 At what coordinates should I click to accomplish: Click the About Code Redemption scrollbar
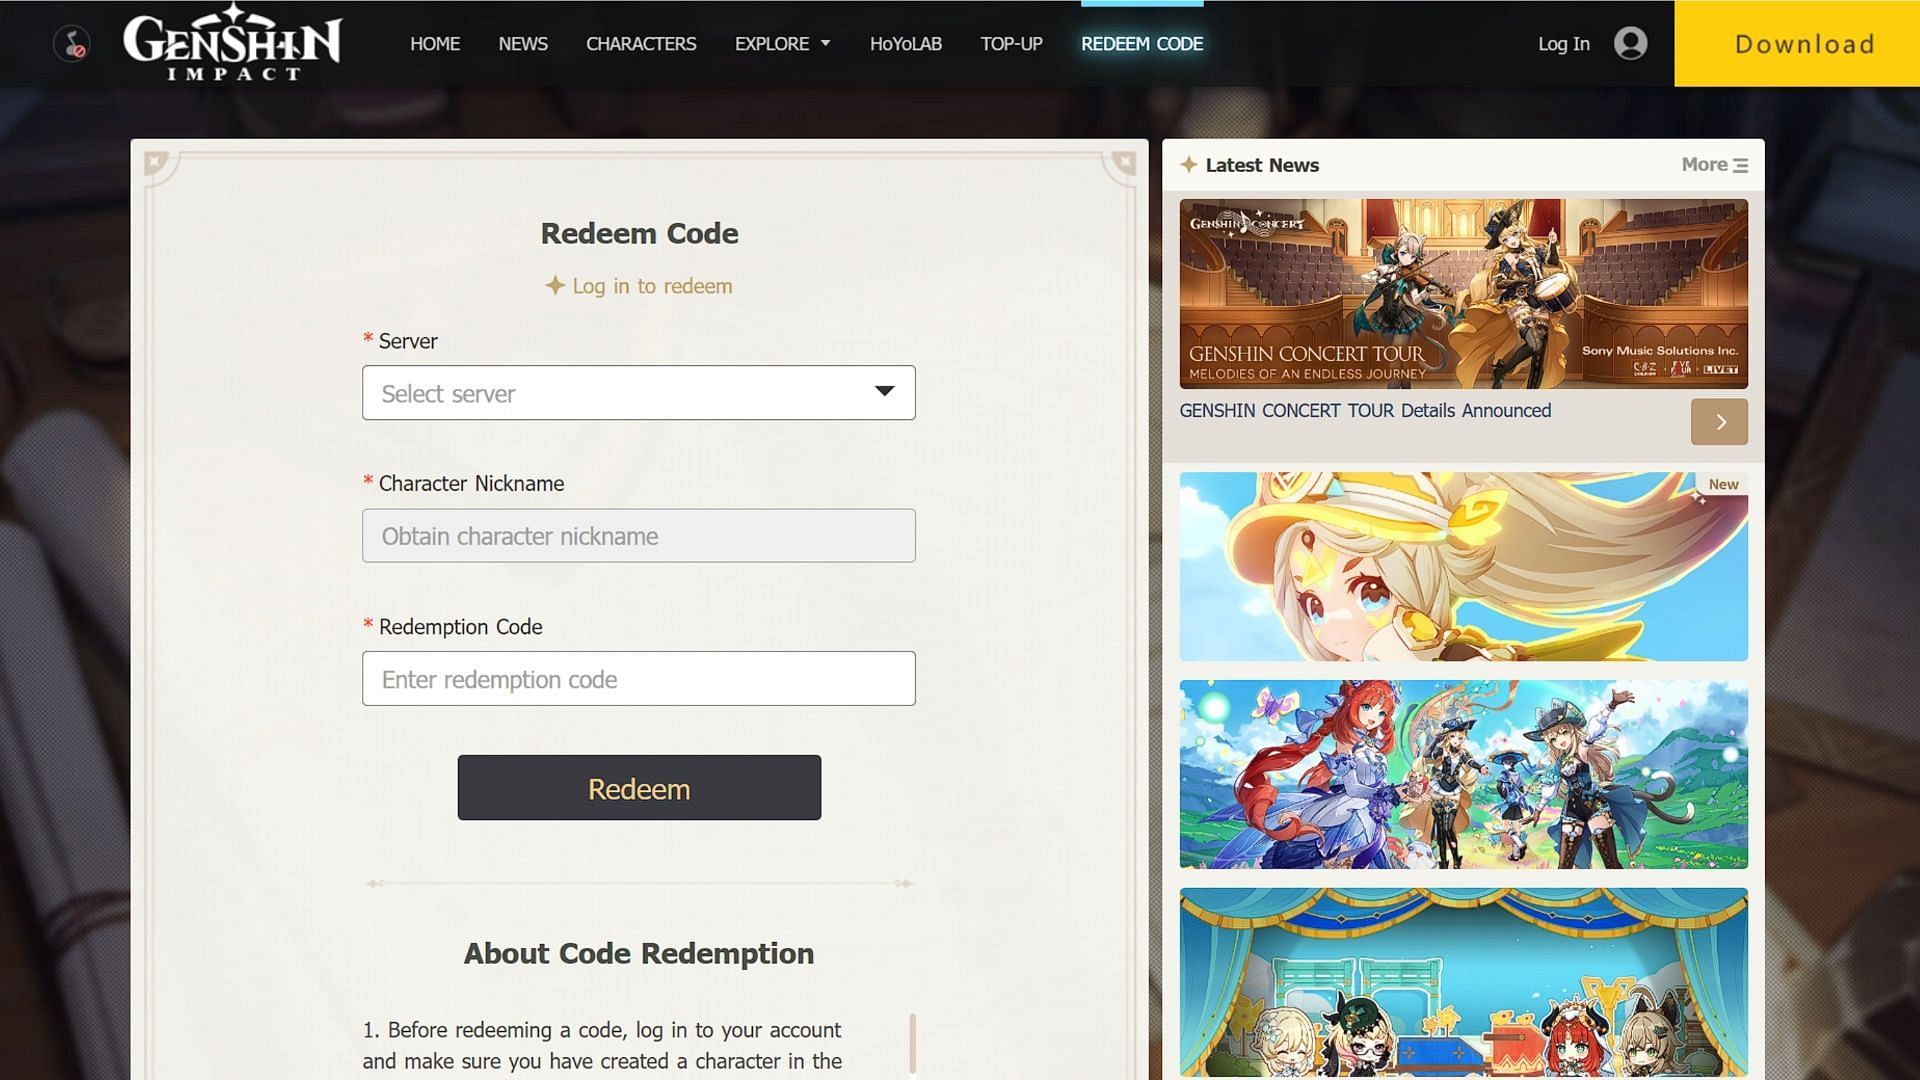tap(912, 1043)
